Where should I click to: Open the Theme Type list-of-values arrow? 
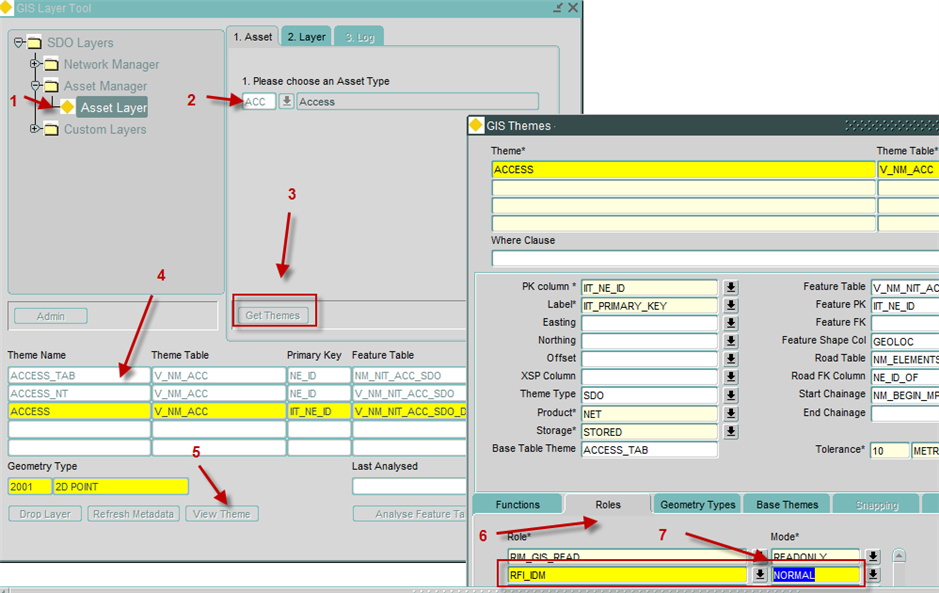pos(731,395)
